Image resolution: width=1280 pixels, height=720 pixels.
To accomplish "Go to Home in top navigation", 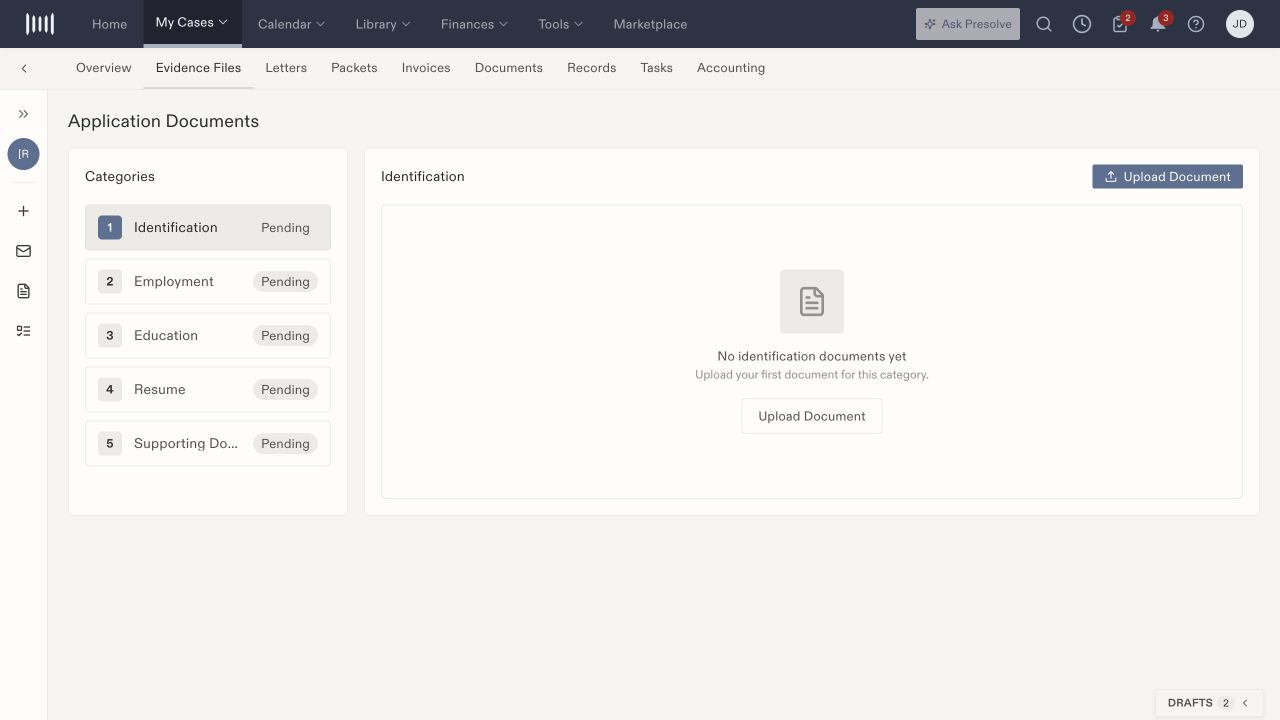I will 110,24.
